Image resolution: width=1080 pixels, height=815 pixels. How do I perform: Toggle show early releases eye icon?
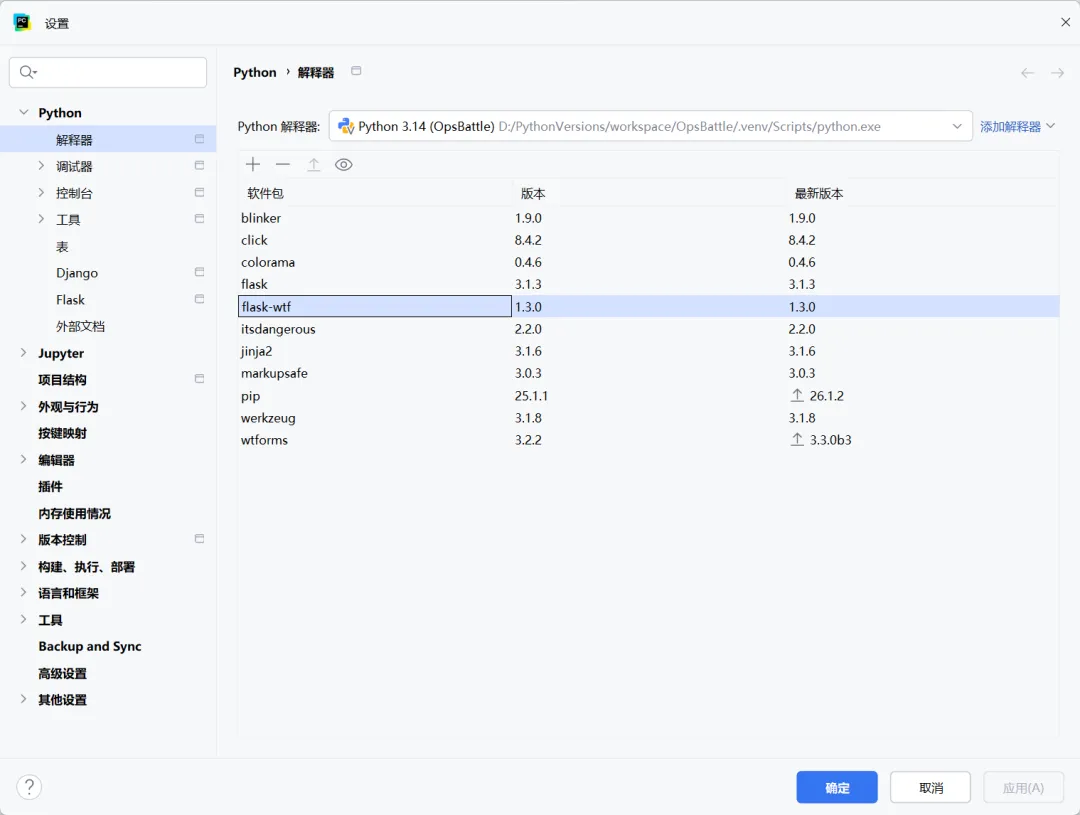(344, 165)
